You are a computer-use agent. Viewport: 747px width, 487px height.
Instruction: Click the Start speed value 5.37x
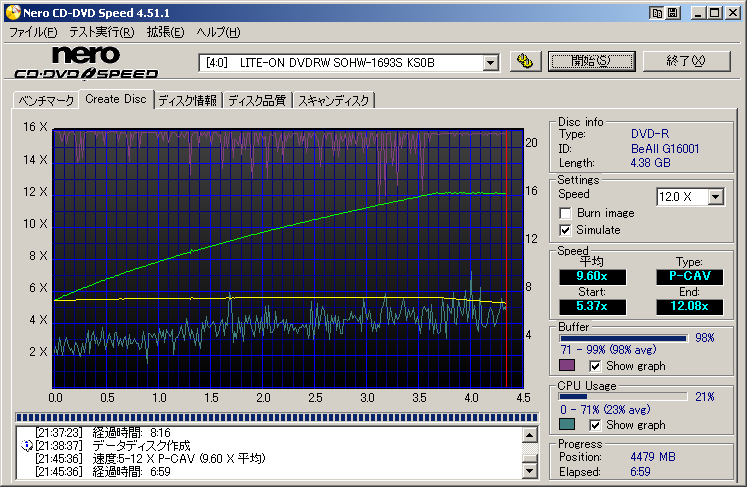pyautogui.click(x=592, y=306)
